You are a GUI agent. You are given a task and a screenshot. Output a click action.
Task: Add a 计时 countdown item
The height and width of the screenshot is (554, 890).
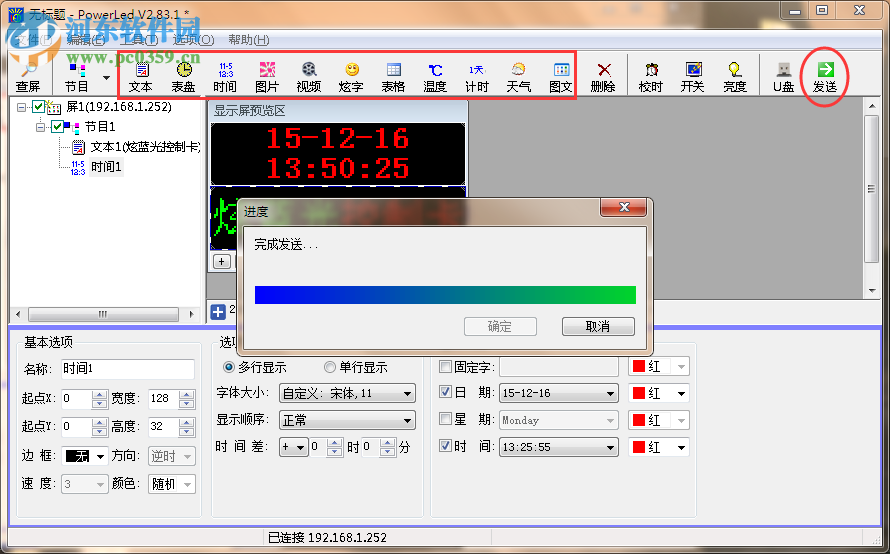point(477,77)
